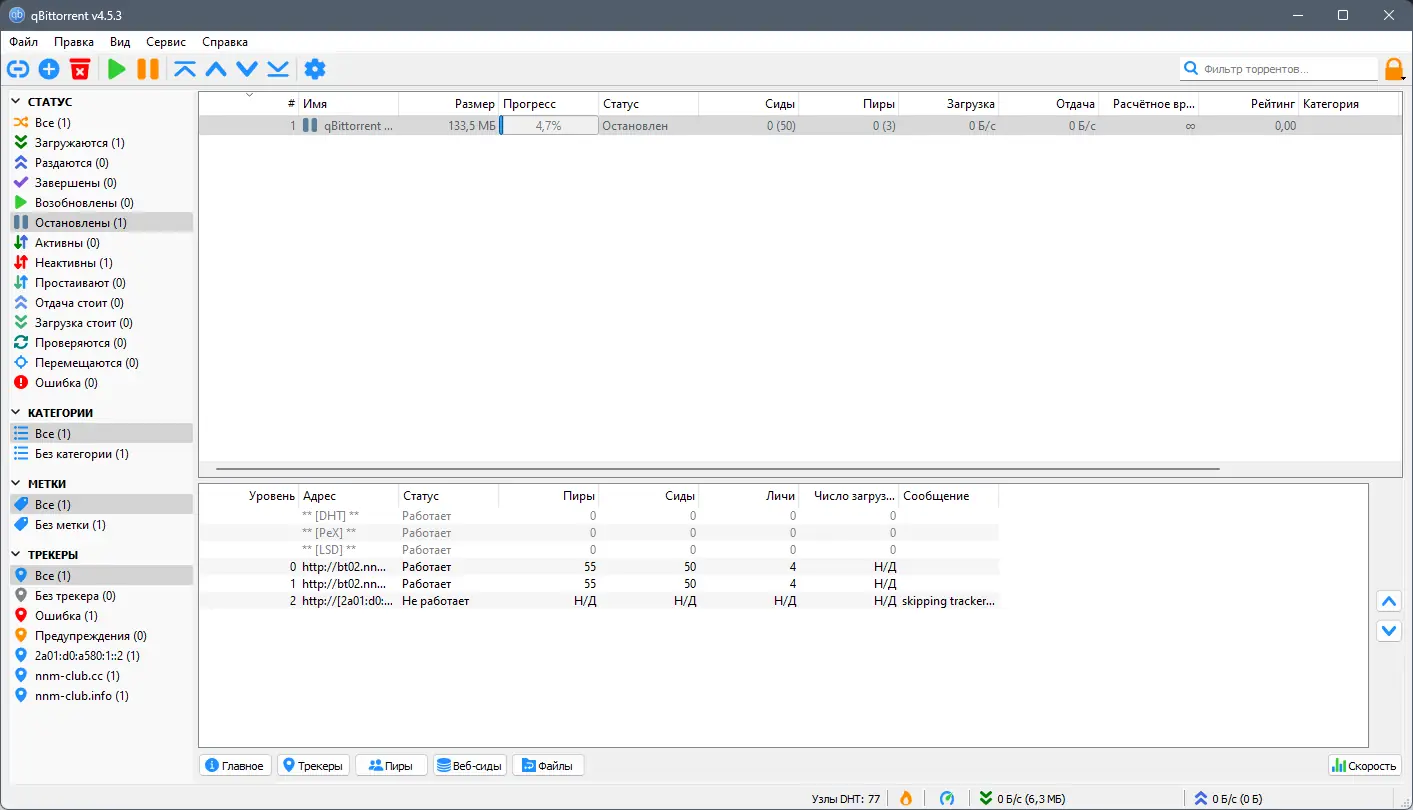Filter by Перемещаются (0) status

(x=101, y=363)
